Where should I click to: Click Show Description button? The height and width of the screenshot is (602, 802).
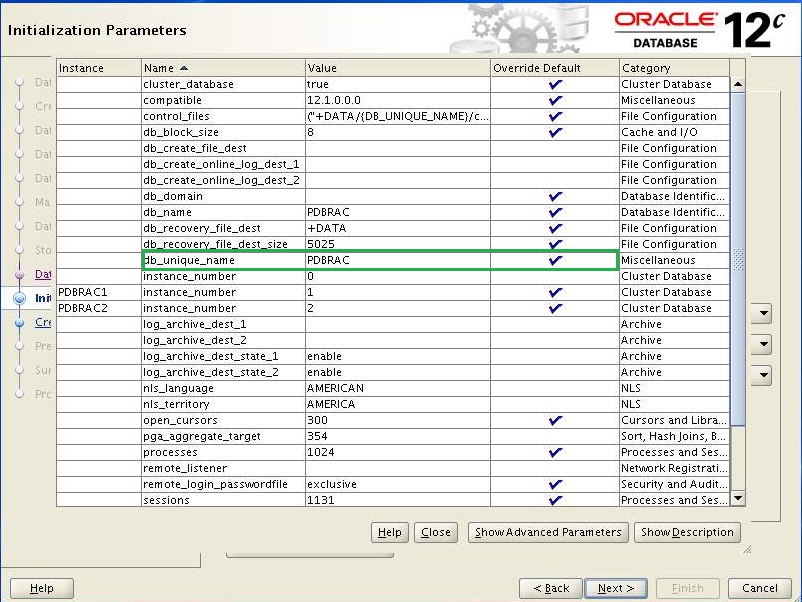pos(687,532)
